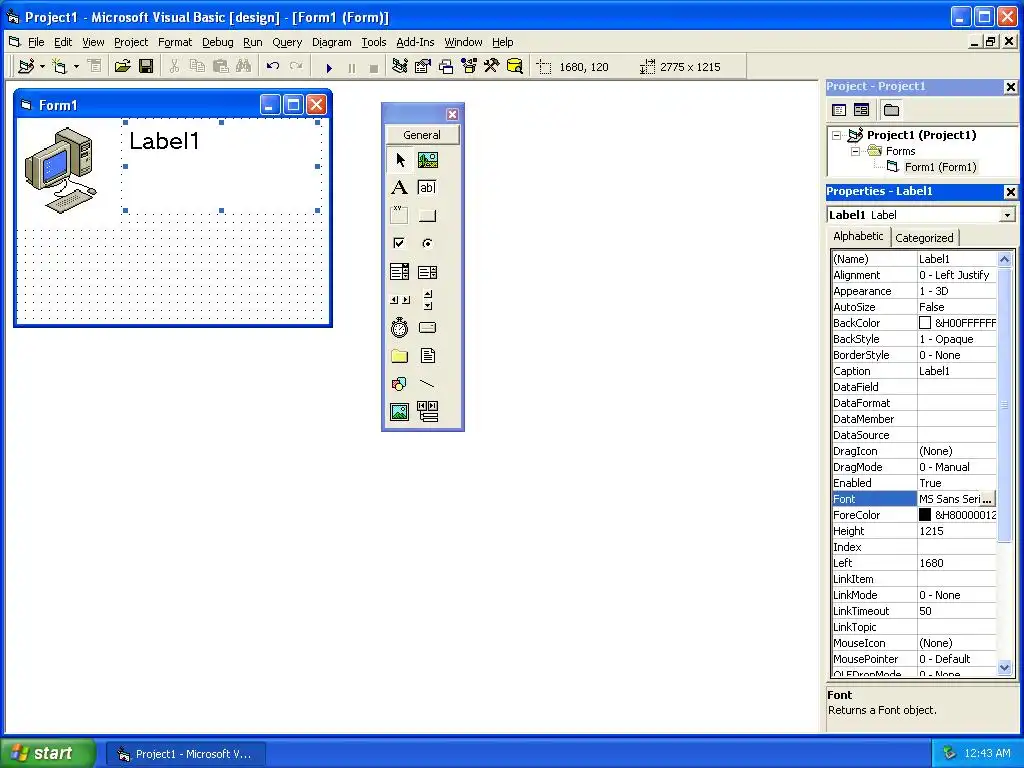Select the OptionButton control in the toolbox
The width and height of the screenshot is (1024, 768).
coord(427,243)
